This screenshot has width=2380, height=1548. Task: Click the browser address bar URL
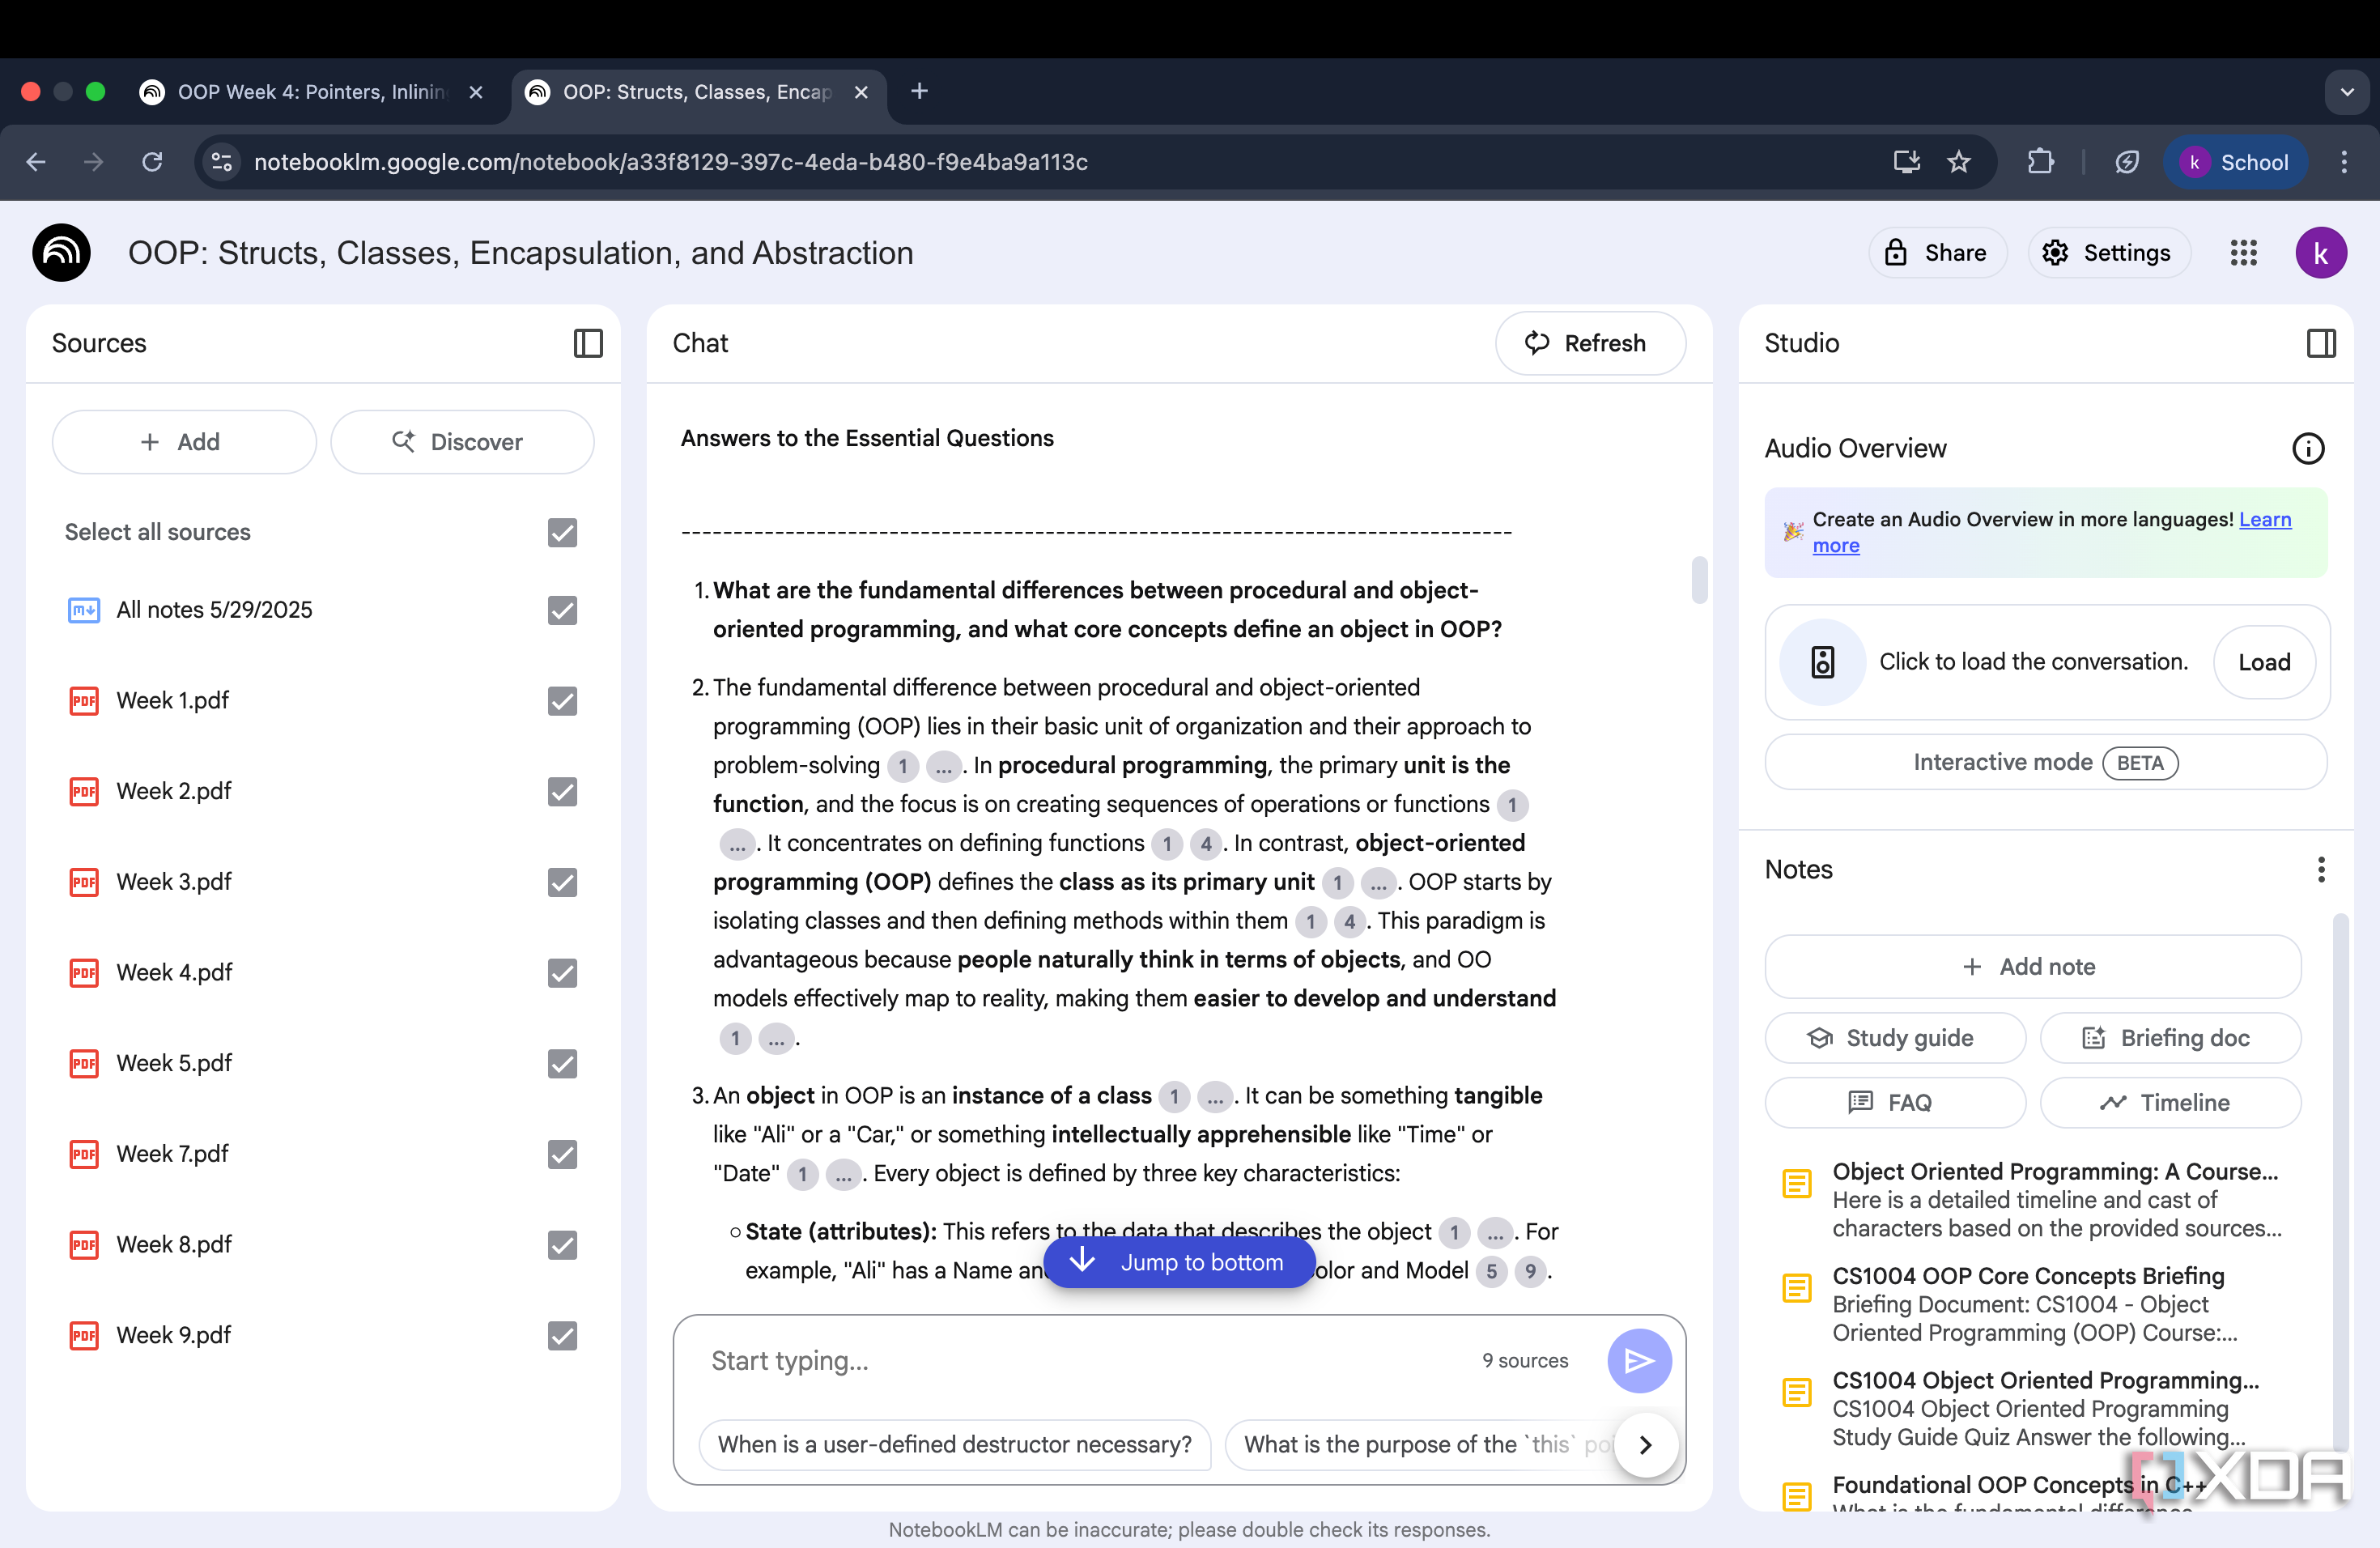pyautogui.click(x=670, y=162)
